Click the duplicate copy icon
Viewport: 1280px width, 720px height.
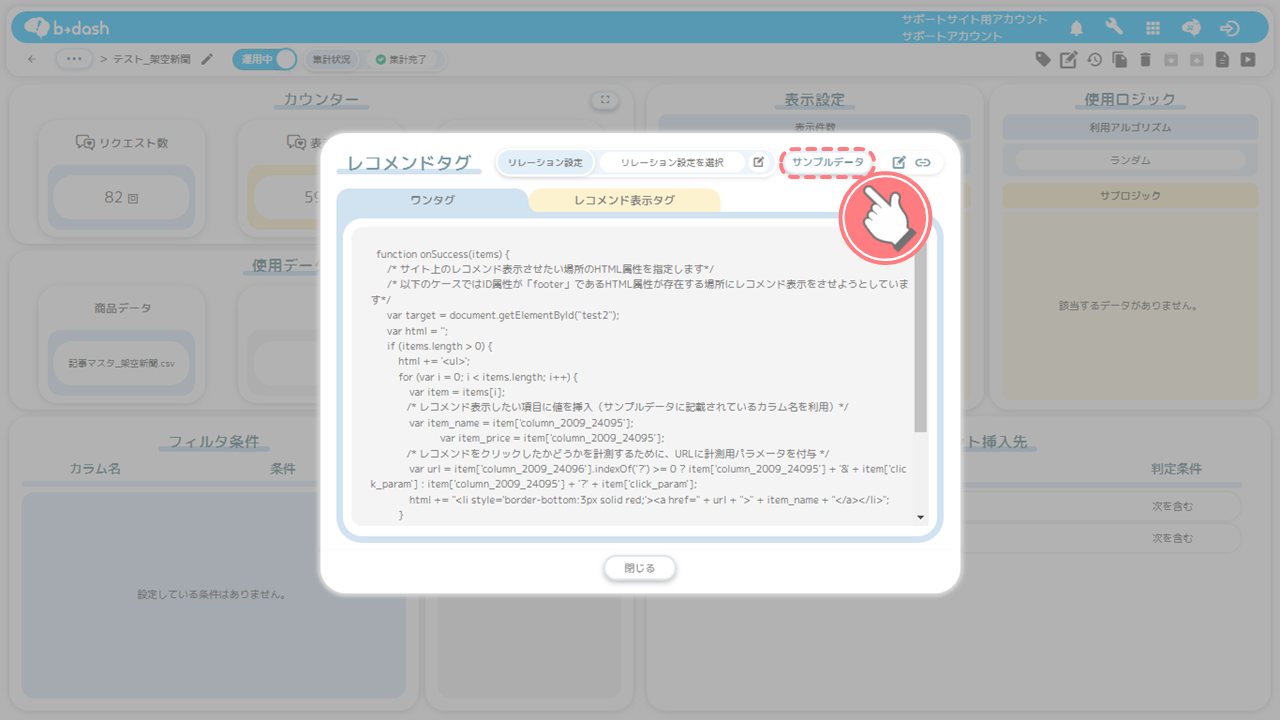point(1120,59)
